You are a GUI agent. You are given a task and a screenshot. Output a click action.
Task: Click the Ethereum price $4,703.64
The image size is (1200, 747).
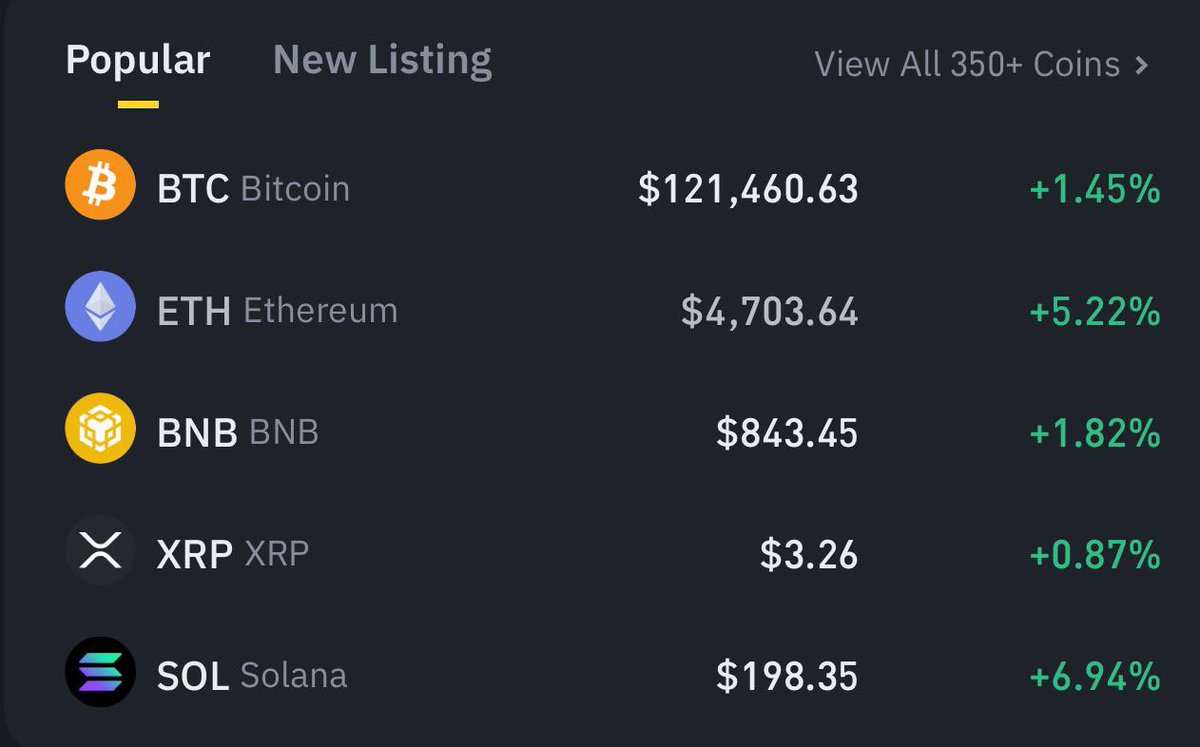point(770,311)
